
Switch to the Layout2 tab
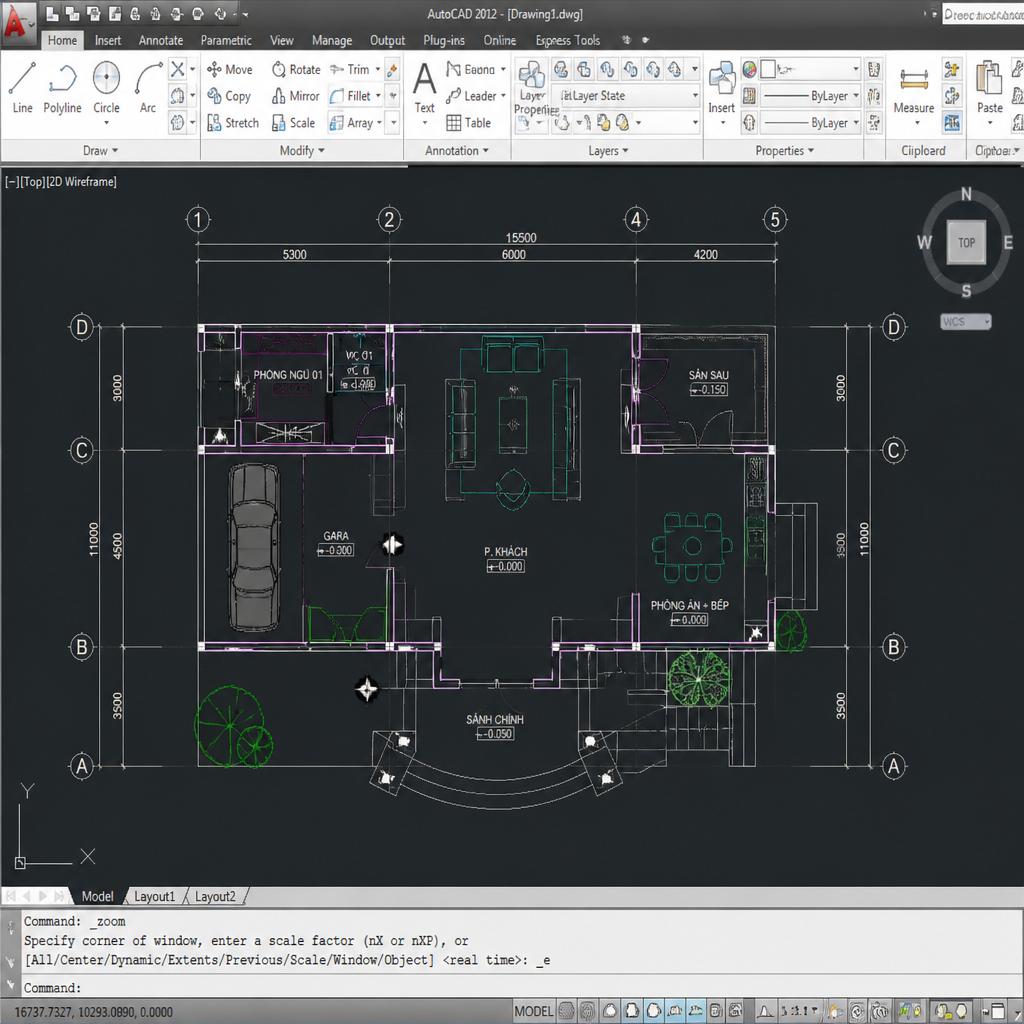215,896
